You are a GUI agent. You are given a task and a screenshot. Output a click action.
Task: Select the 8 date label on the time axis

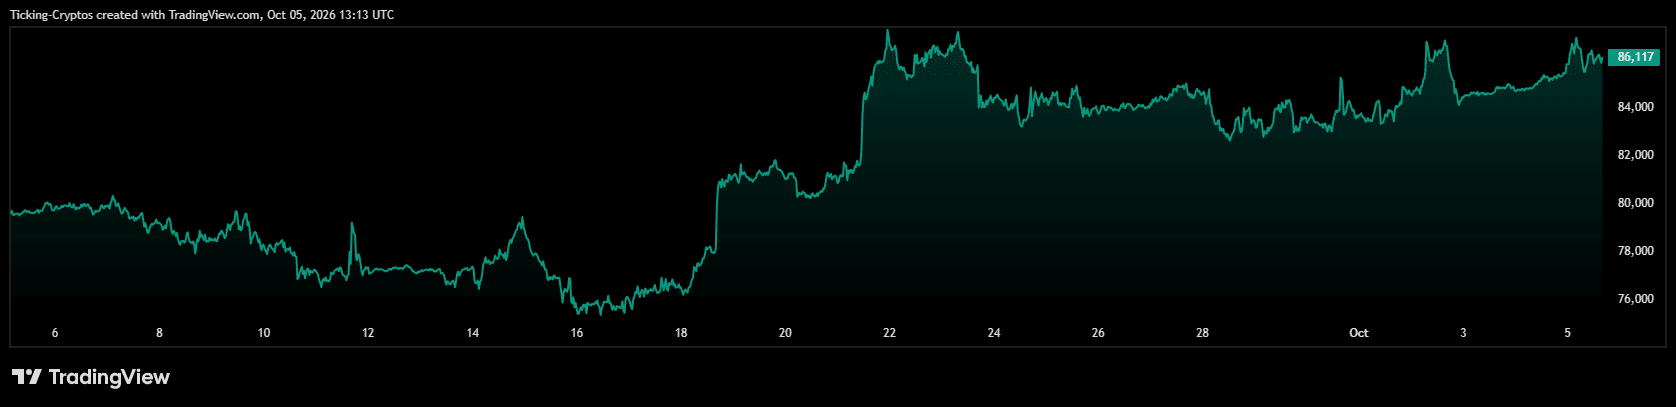[159, 333]
